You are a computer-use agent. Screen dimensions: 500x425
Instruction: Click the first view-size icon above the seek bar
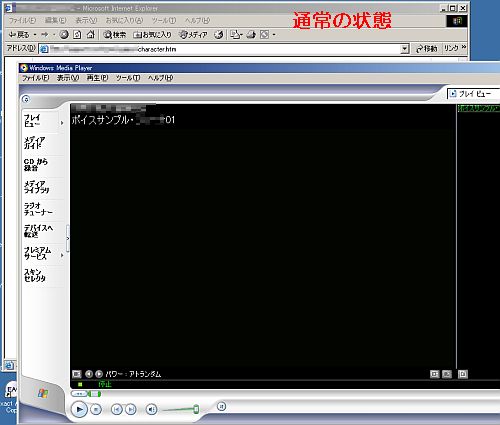coord(435,374)
